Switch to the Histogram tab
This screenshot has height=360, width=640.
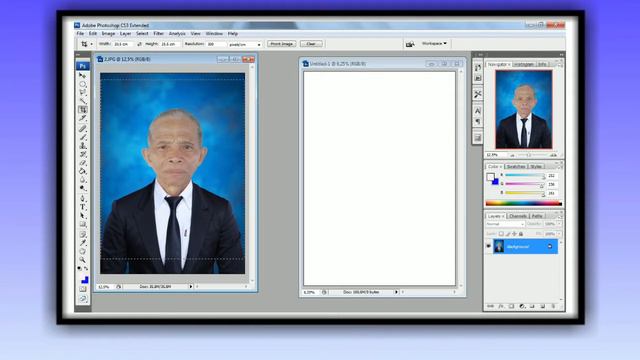[x=524, y=64]
